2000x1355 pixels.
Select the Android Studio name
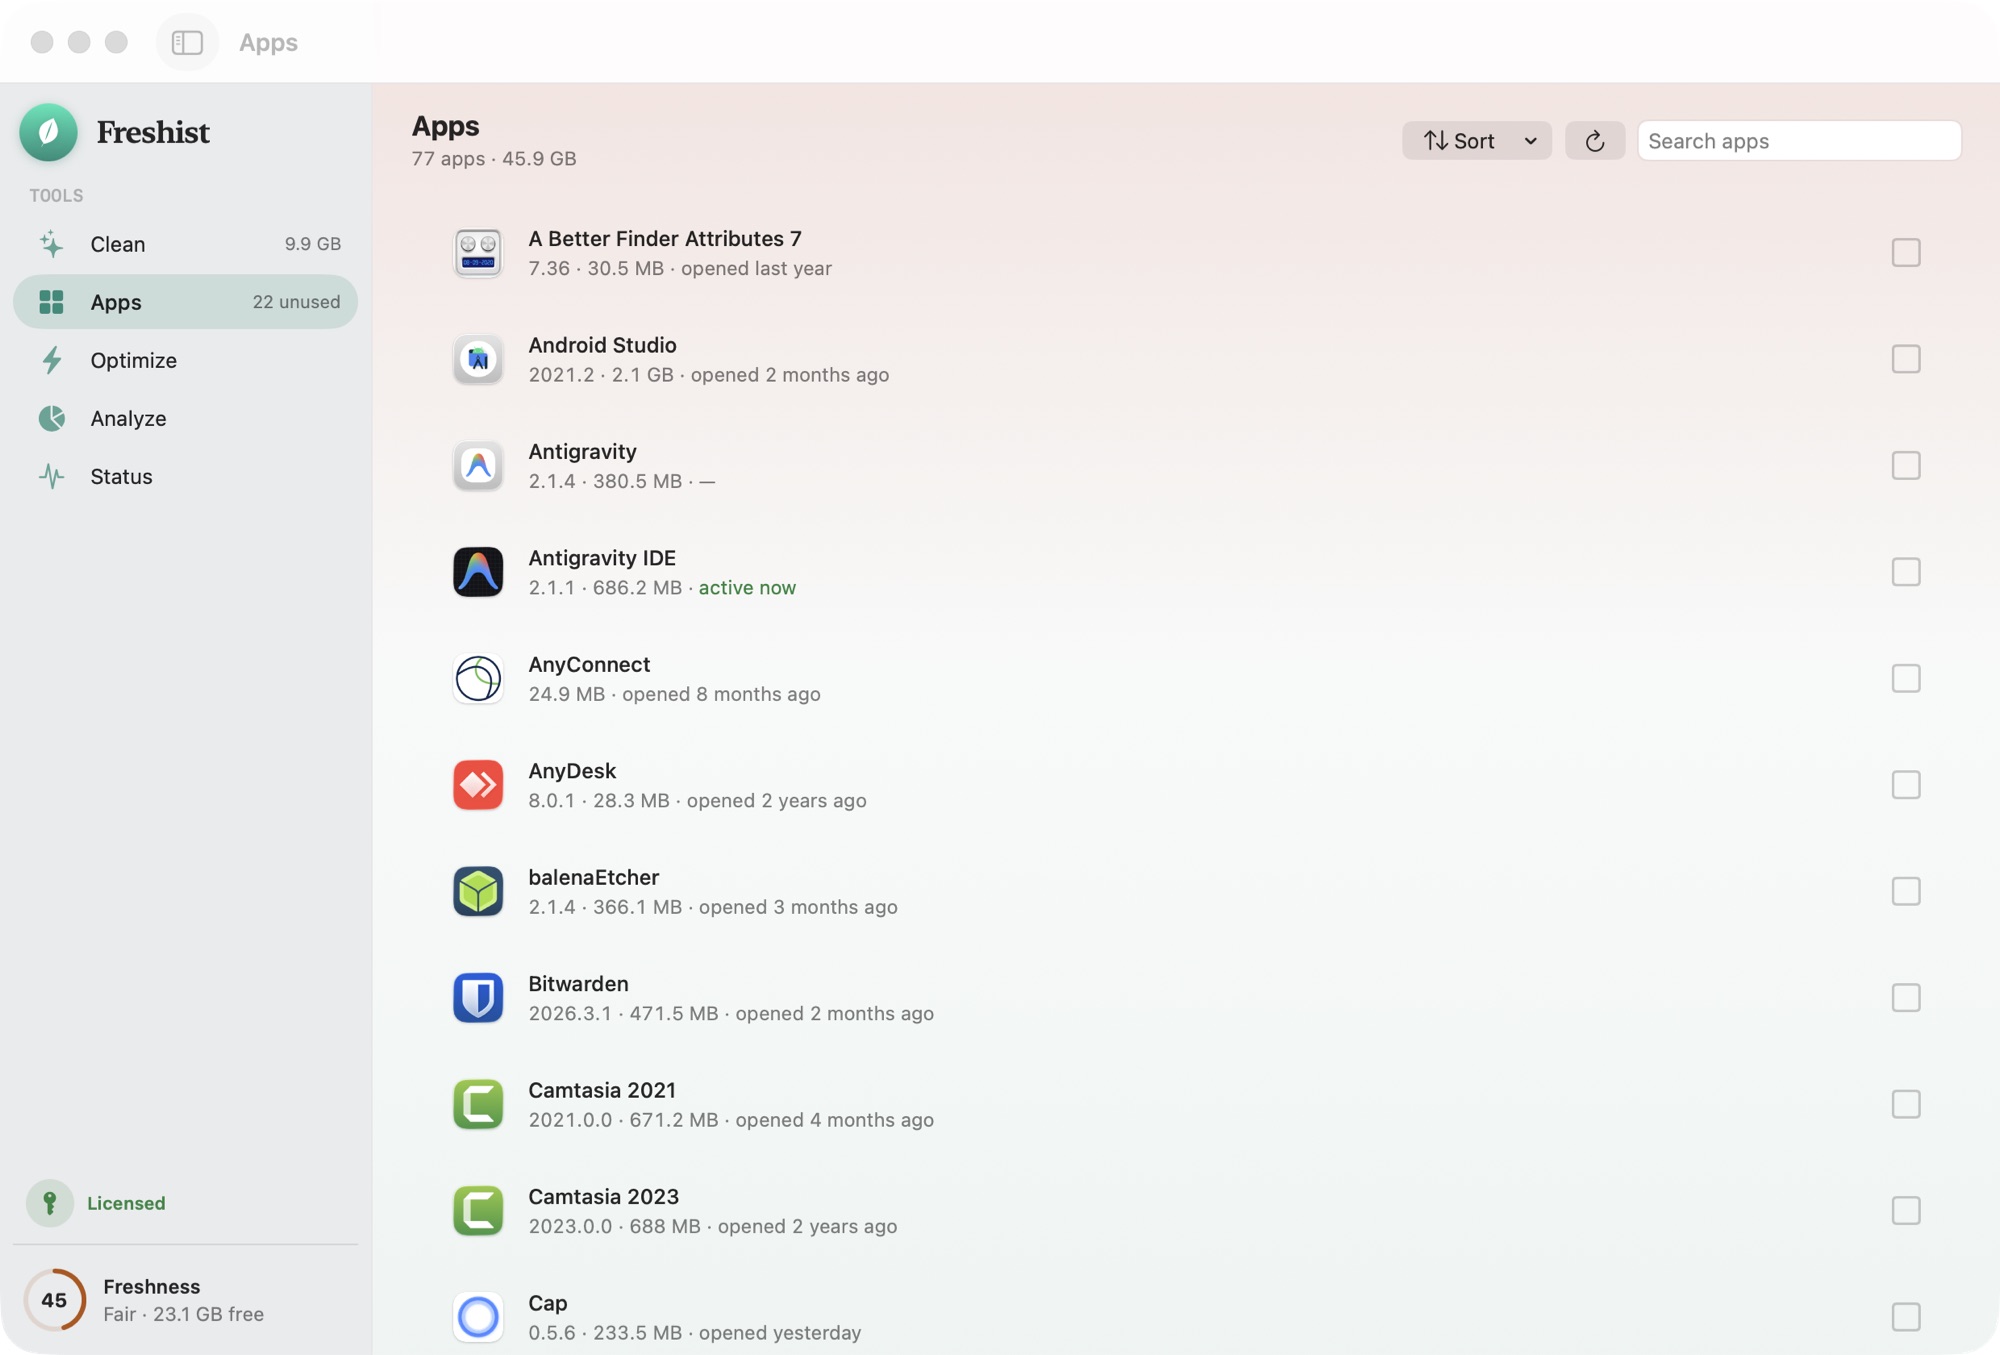click(x=602, y=345)
